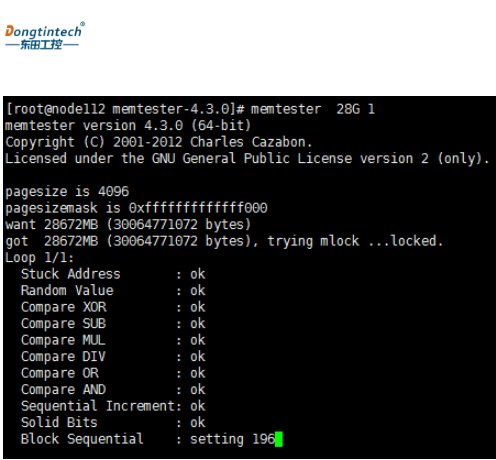This screenshot has height=460, width=496.
Task: Click the Chinese text under the logo
Action: click(41, 44)
